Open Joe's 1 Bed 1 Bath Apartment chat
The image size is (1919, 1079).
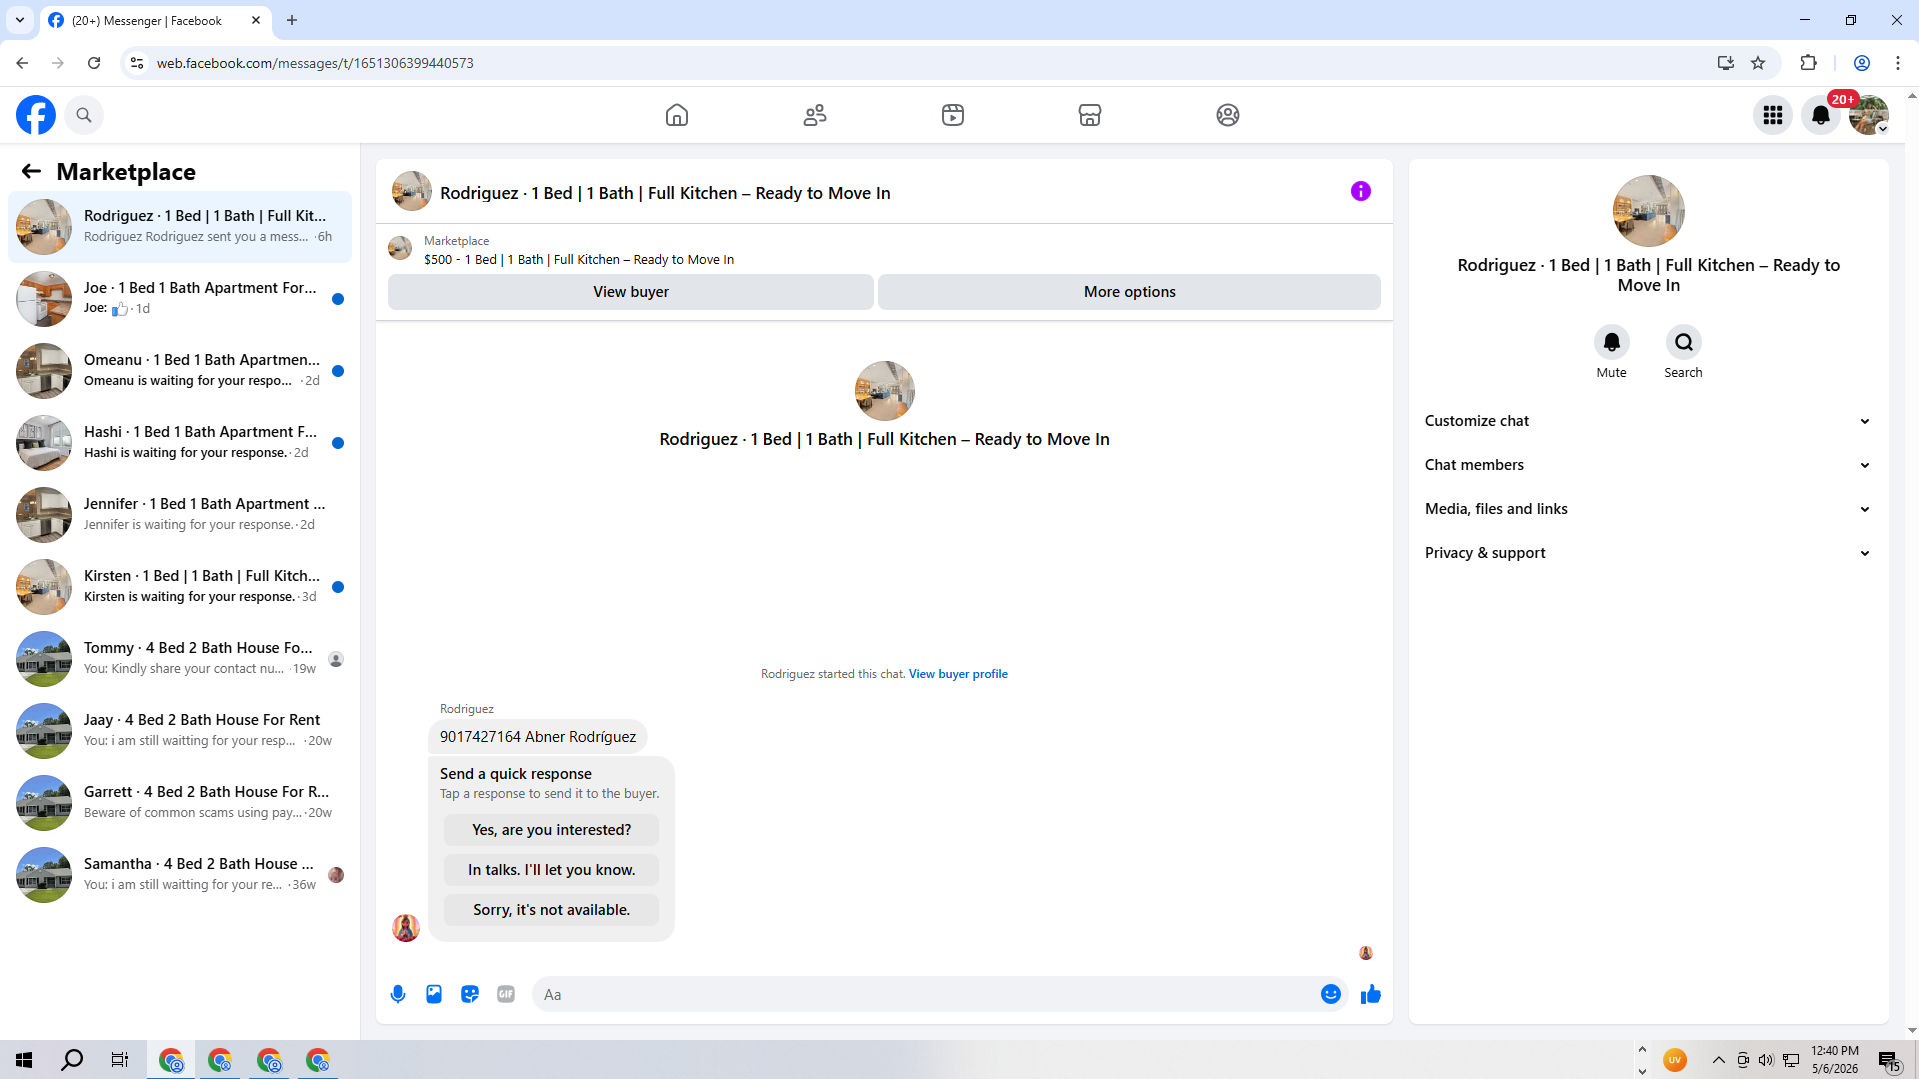tap(180, 299)
